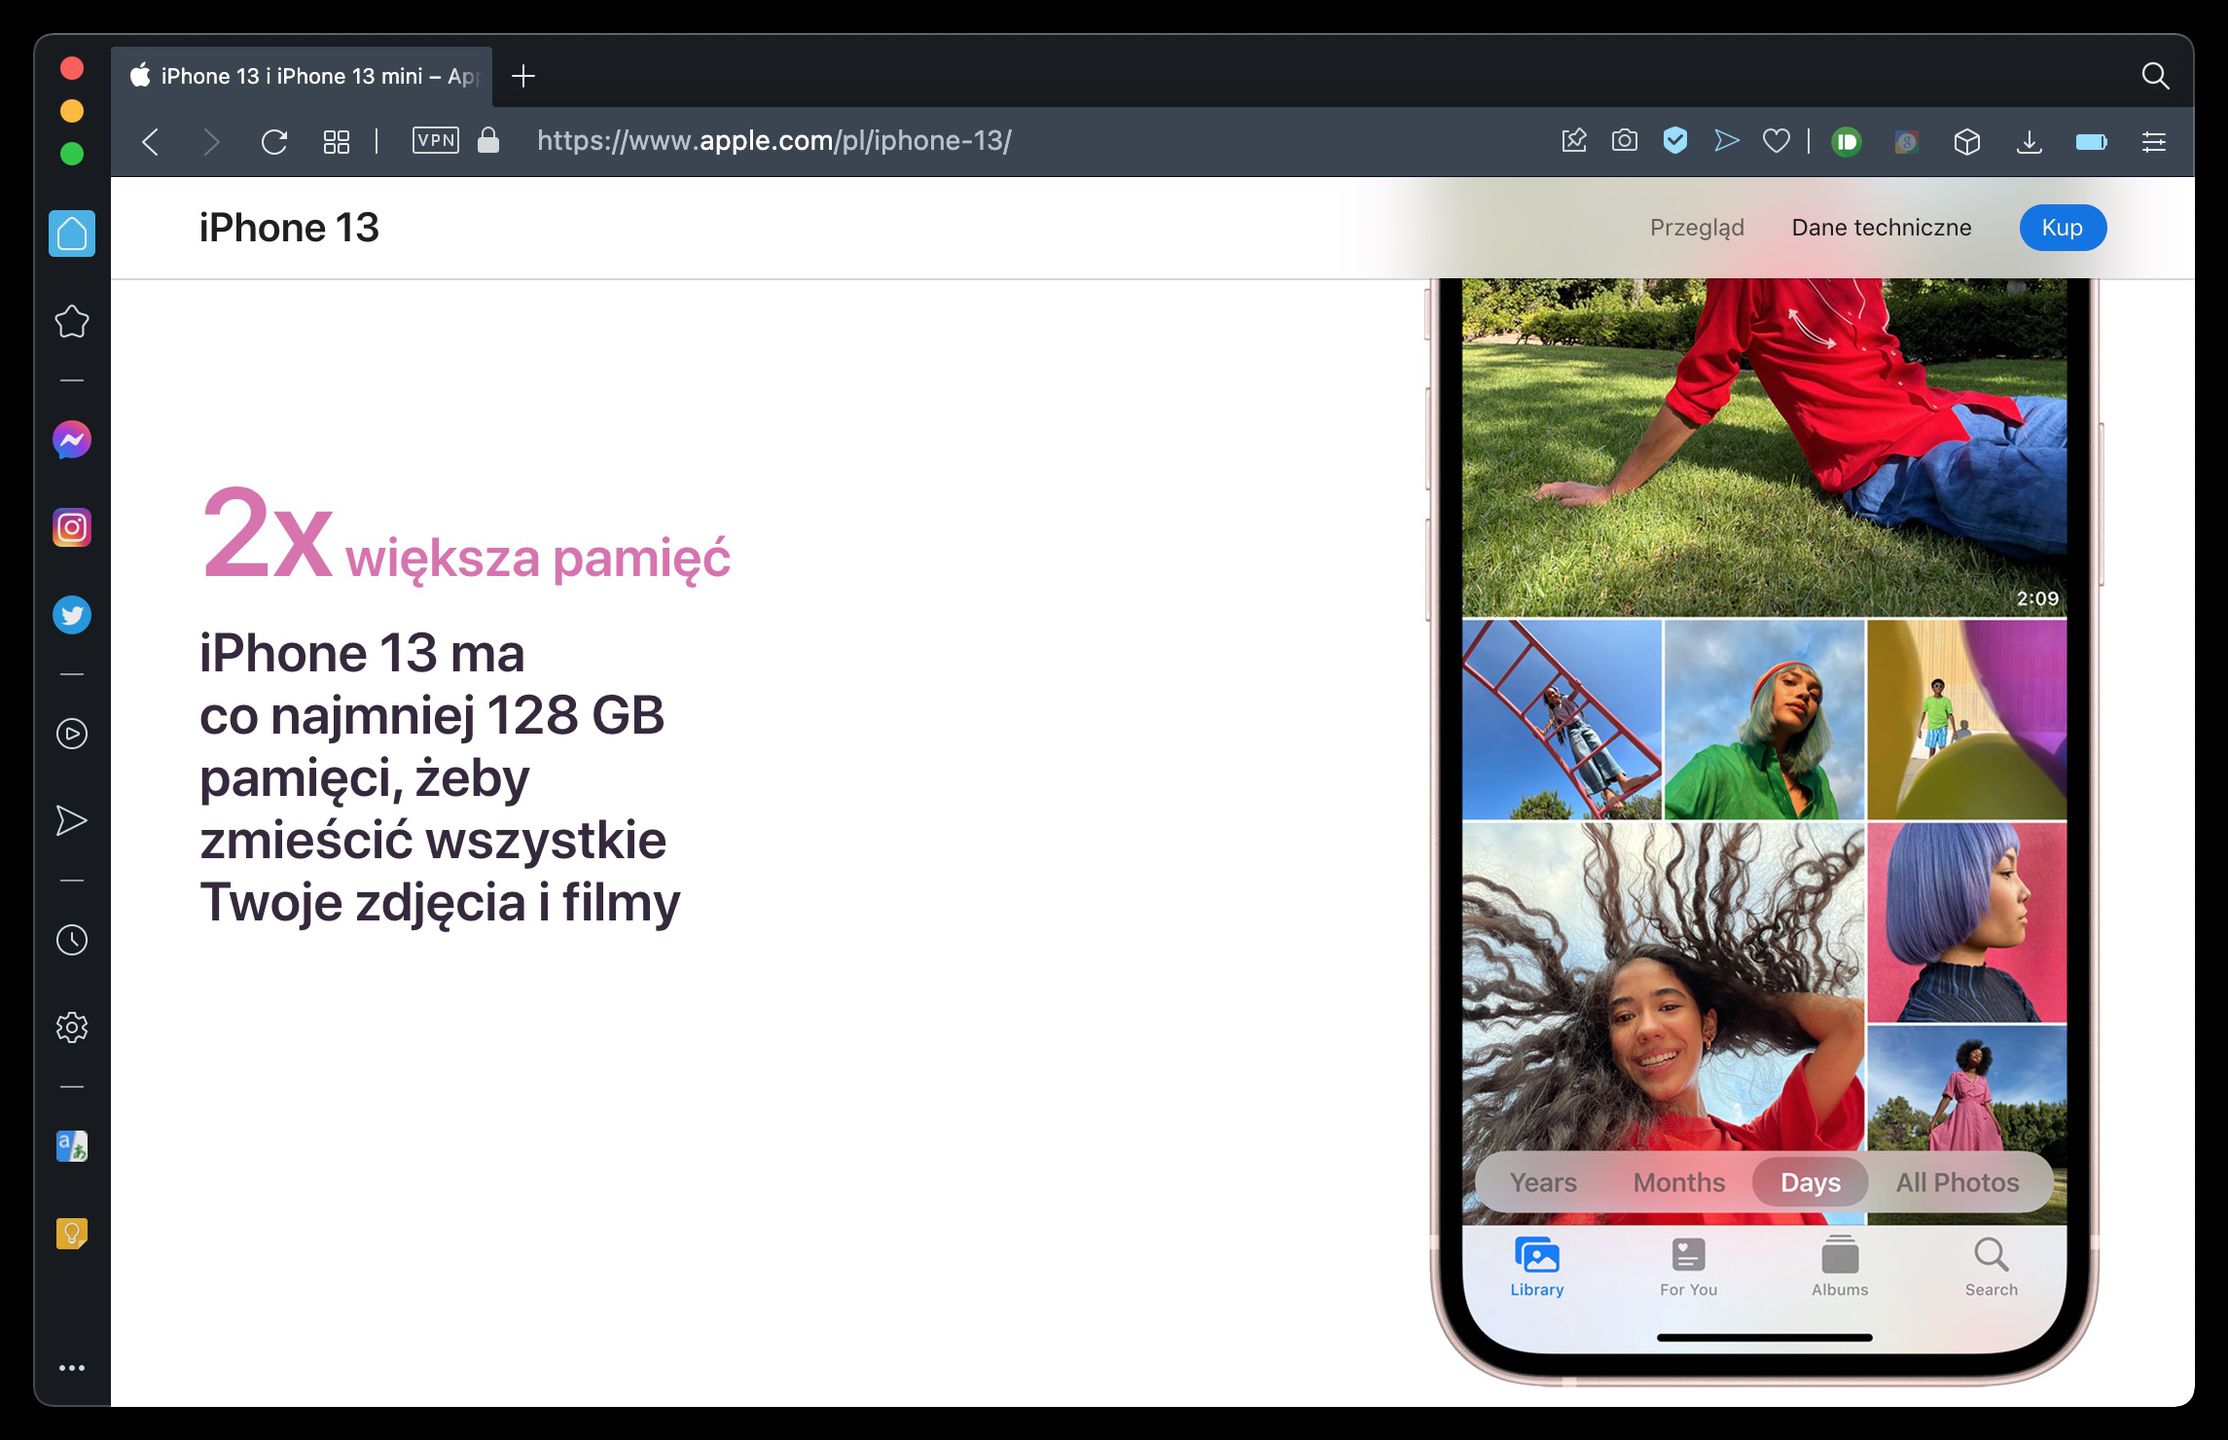Viewport: 2228px width, 1440px height.
Task: Open the colorful round extension icon
Action: pos(1907,142)
